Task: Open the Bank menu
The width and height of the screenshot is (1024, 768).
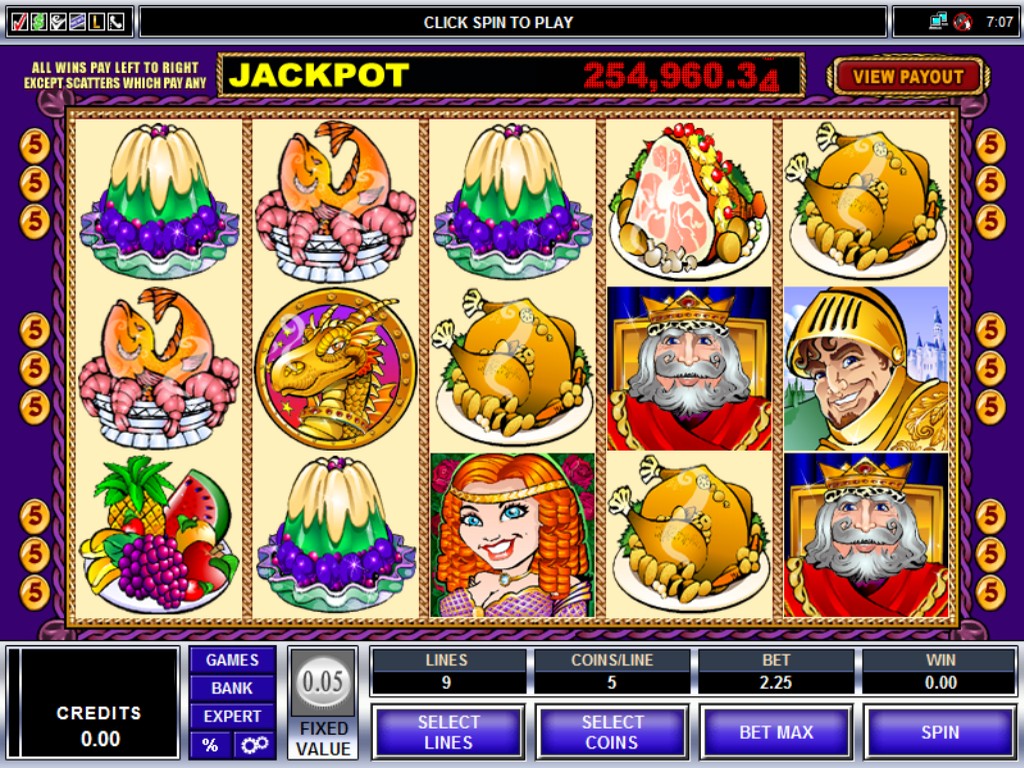Action: (x=232, y=688)
